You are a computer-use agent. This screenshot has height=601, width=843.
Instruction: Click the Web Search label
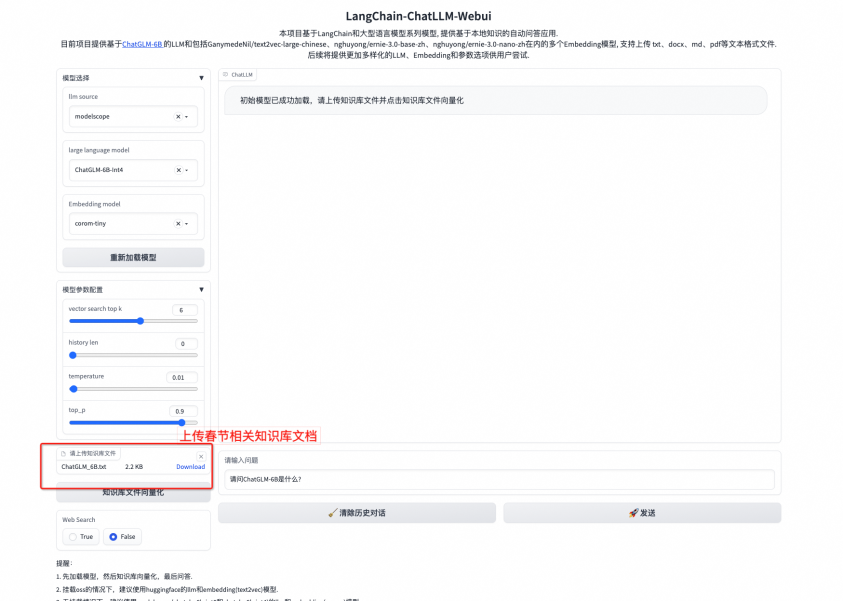click(78, 520)
